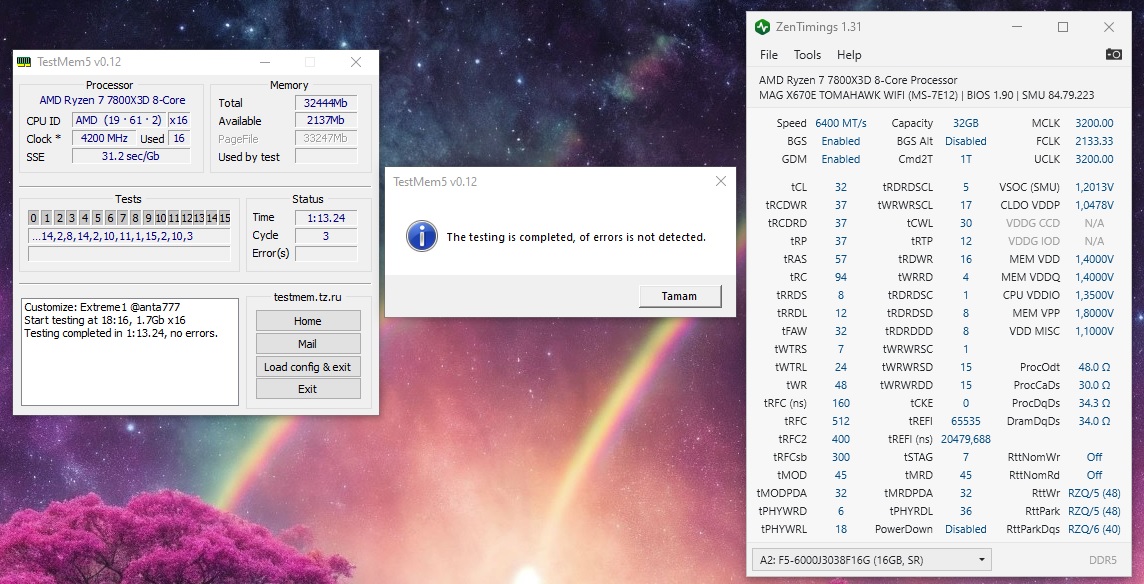Click the test 0 indicator box
Viewport: 1144px width, 584px height.
coord(34,218)
